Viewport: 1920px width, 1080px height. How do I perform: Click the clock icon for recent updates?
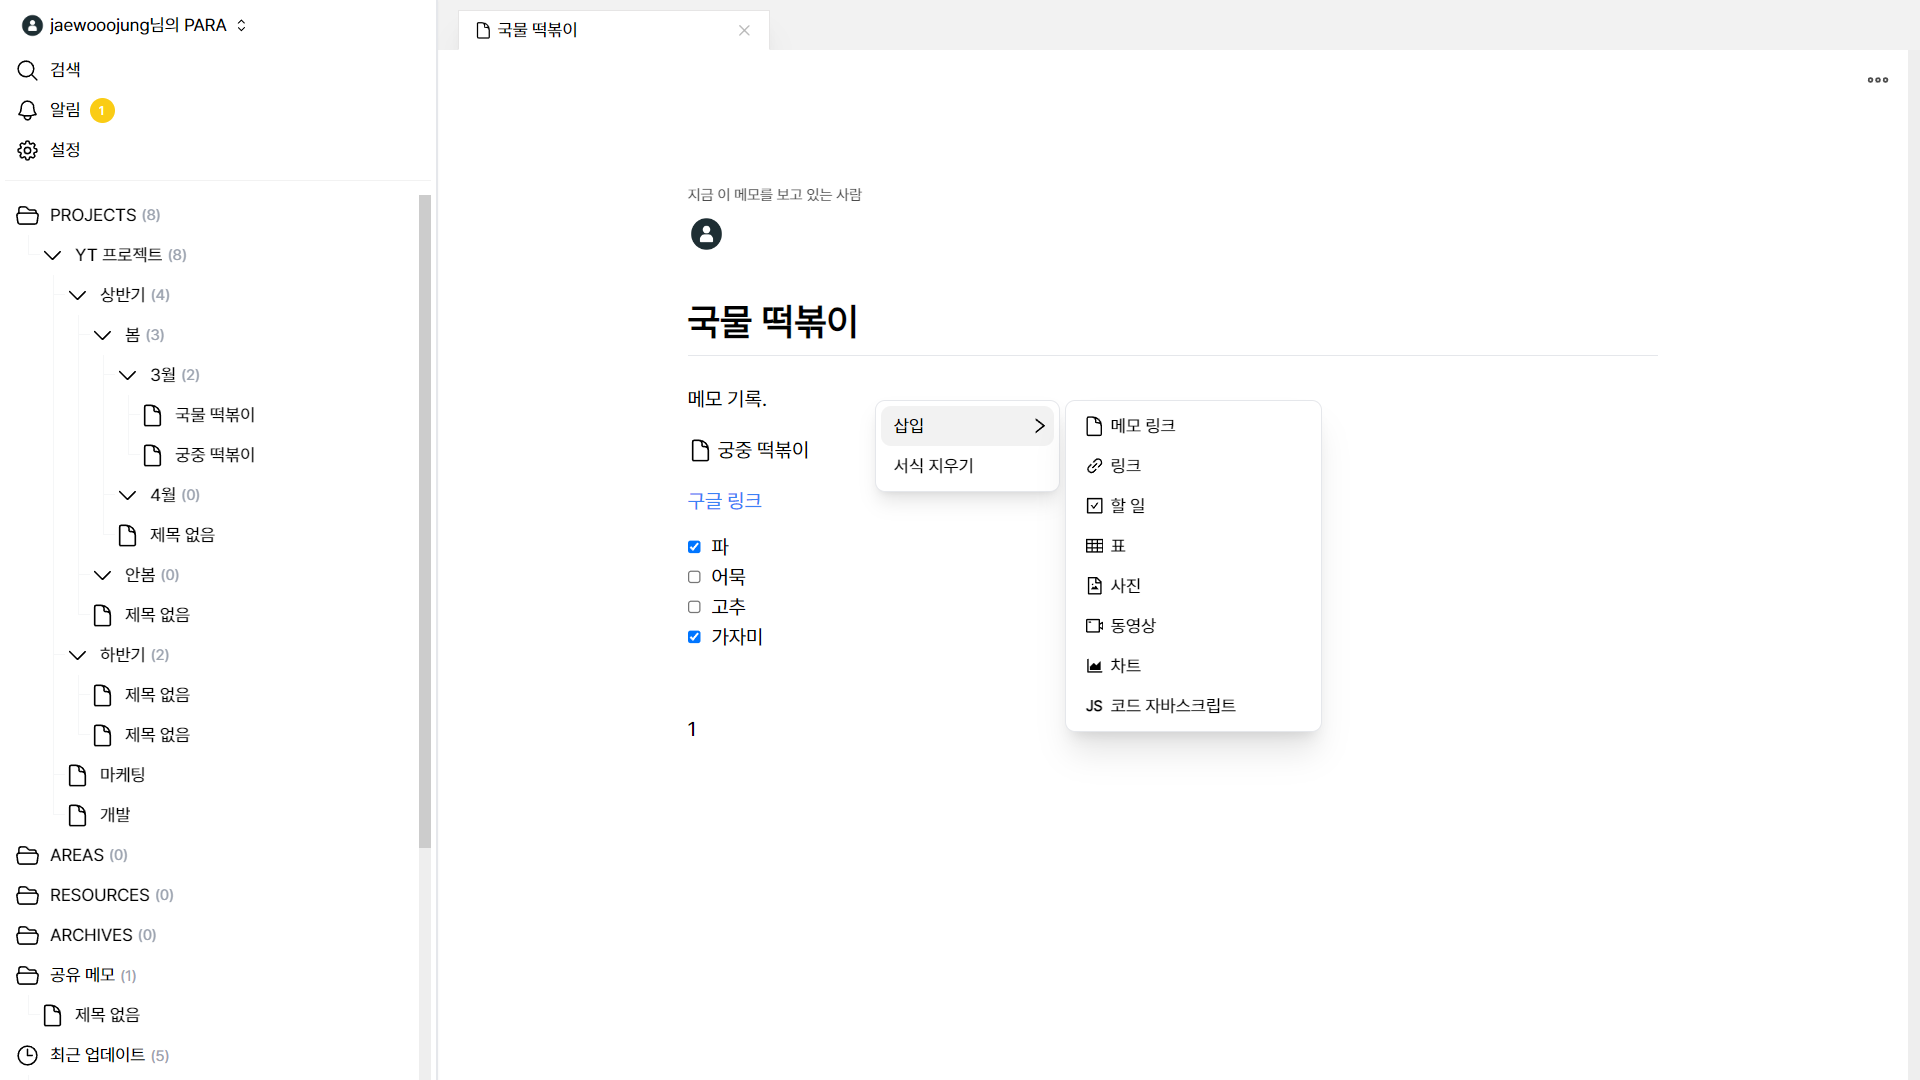pos(27,1055)
